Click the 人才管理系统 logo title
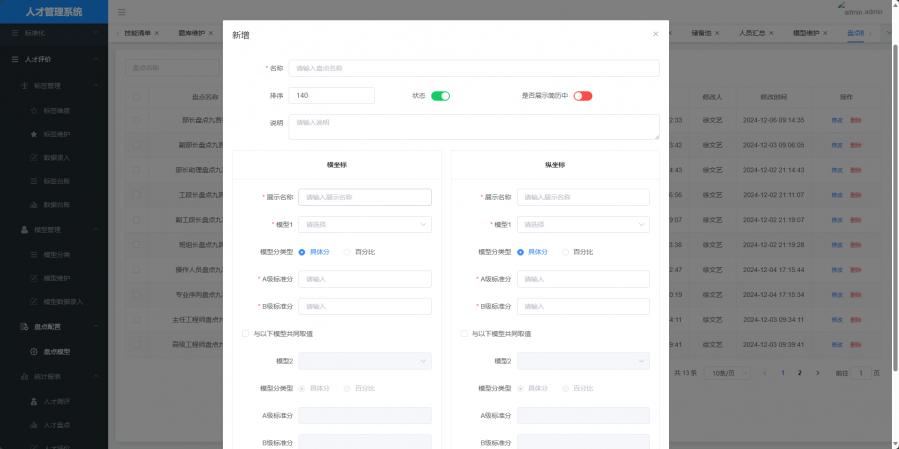The image size is (899, 449). [x=54, y=11]
